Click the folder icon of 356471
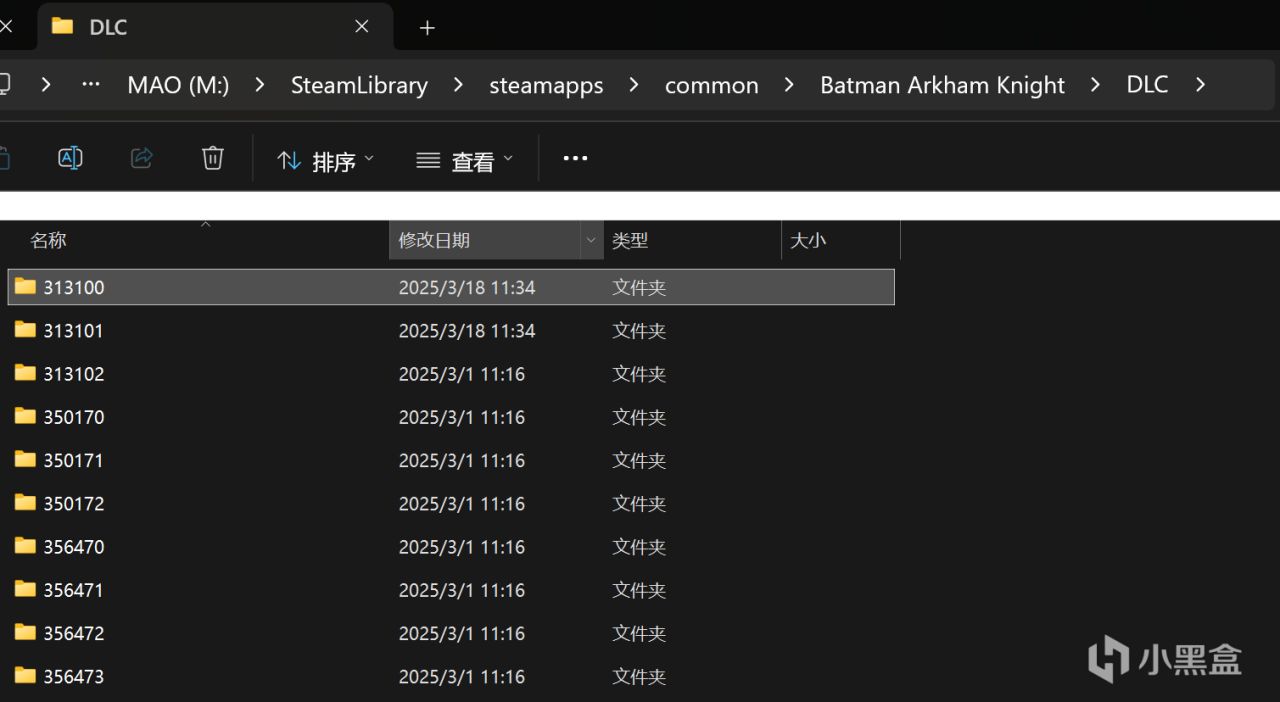 pyautogui.click(x=25, y=589)
